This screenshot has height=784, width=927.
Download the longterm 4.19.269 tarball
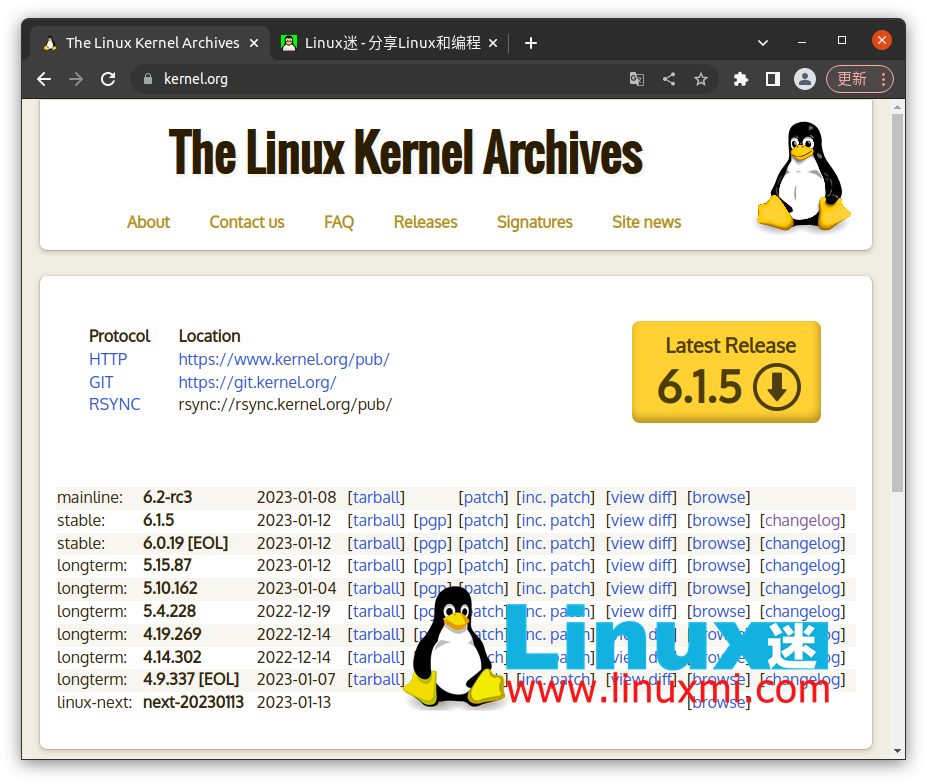point(376,635)
